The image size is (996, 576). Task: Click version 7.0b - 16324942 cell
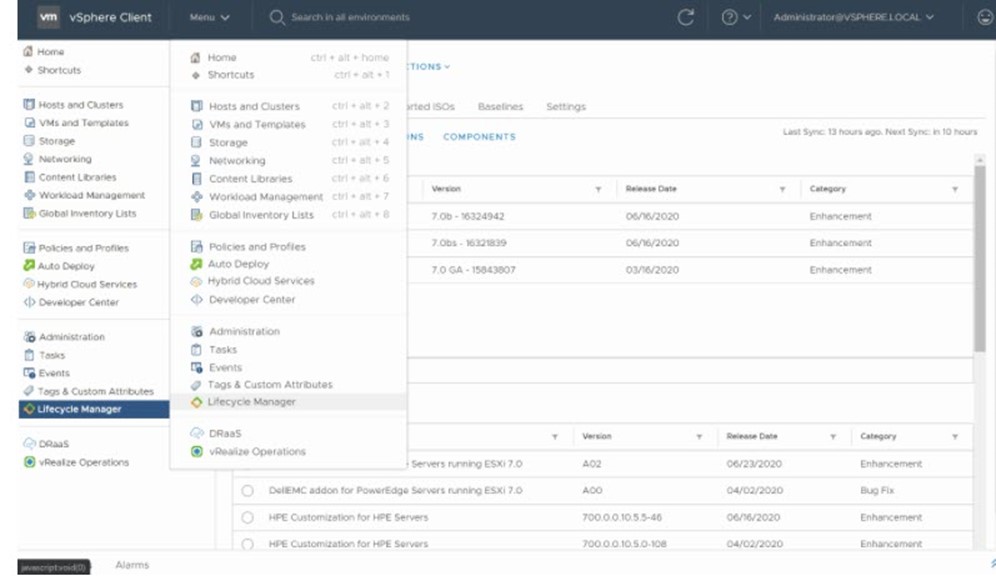click(468, 217)
